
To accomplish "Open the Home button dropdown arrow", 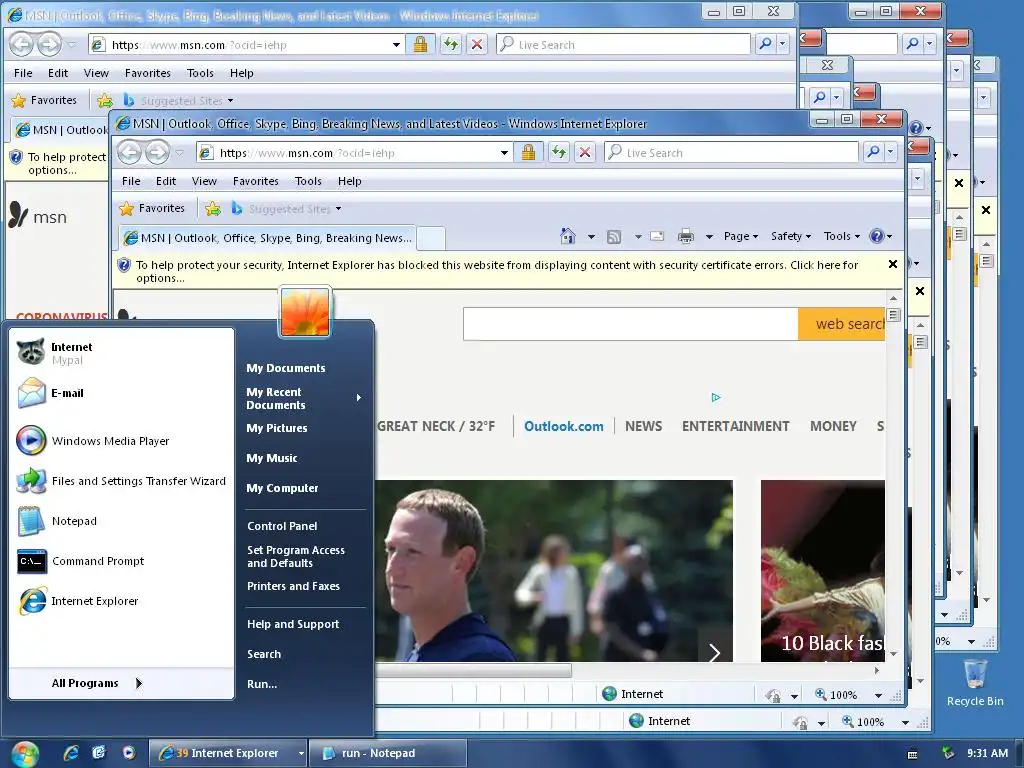I will click(591, 237).
